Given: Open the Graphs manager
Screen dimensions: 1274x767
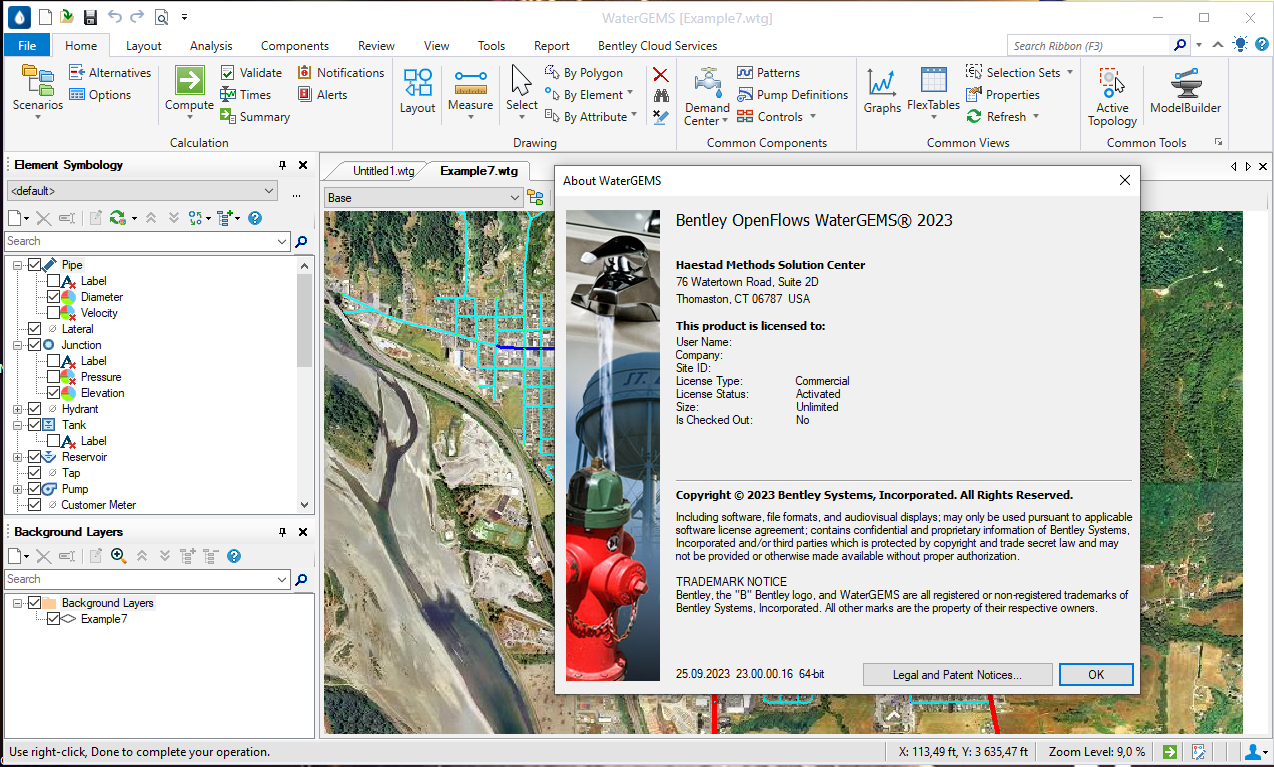Looking at the screenshot, I should [x=882, y=90].
